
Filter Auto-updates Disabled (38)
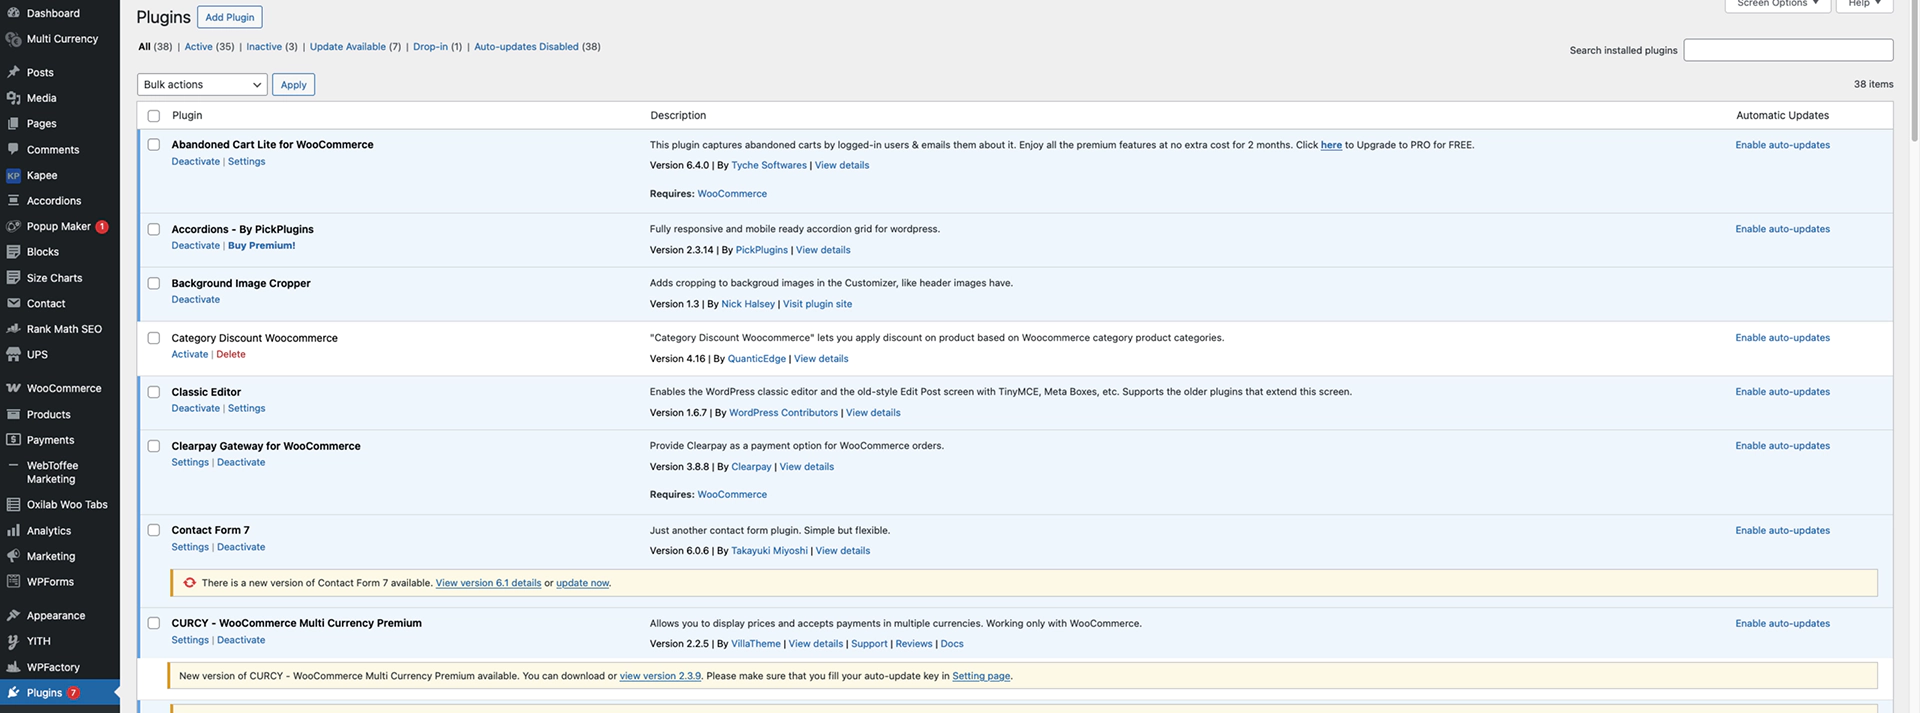(x=537, y=47)
